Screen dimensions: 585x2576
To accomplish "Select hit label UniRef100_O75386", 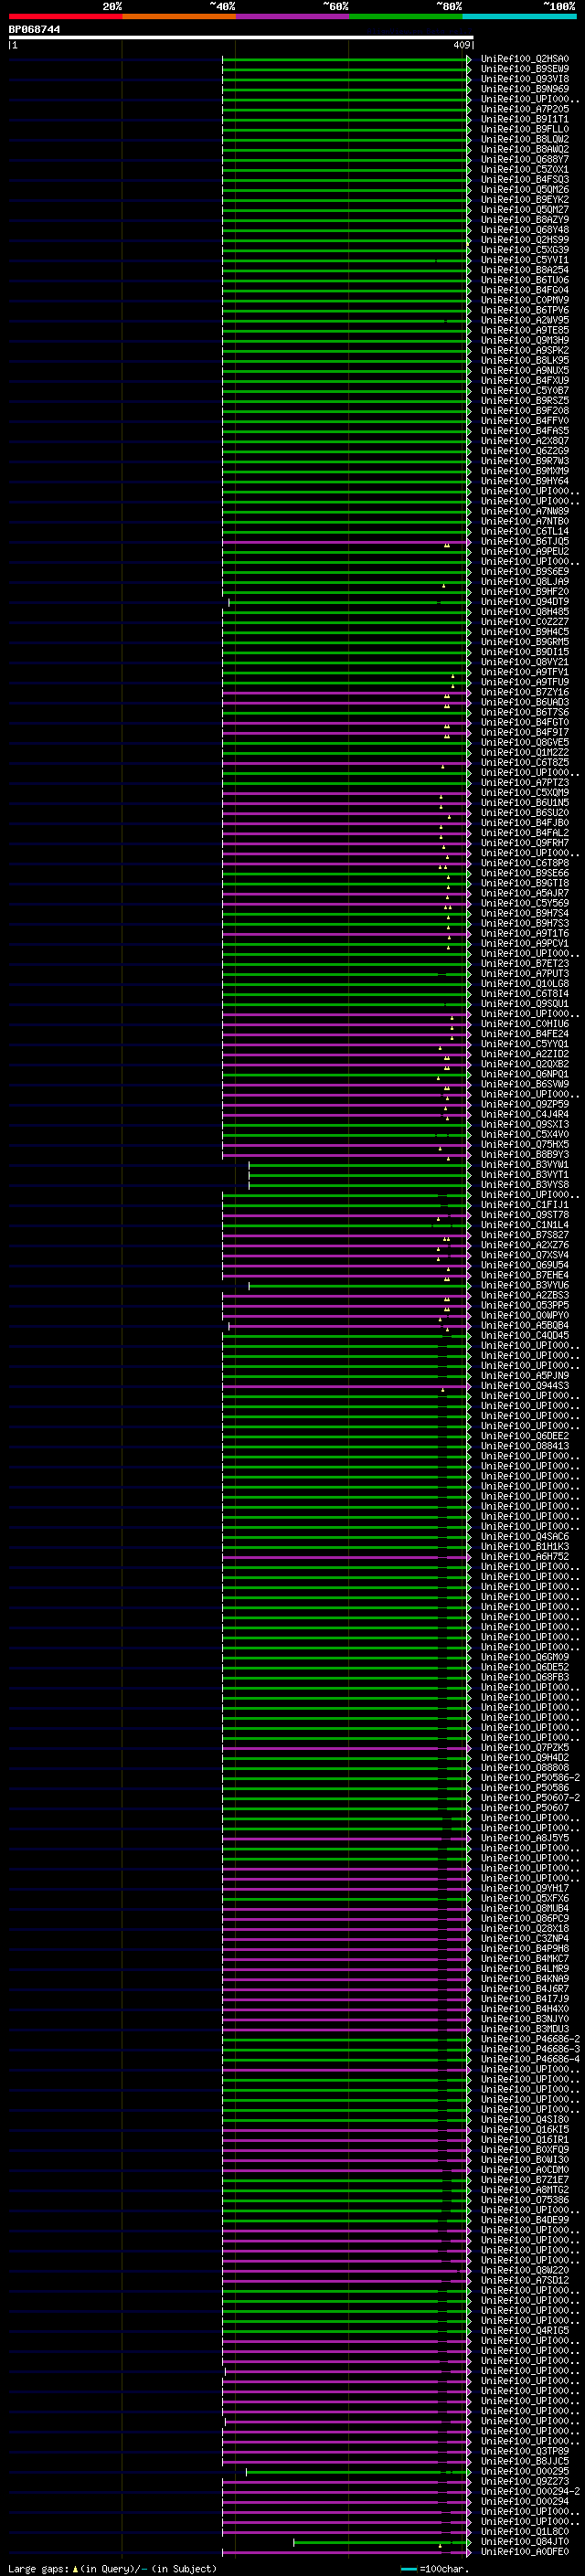I will pos(524,2200).
